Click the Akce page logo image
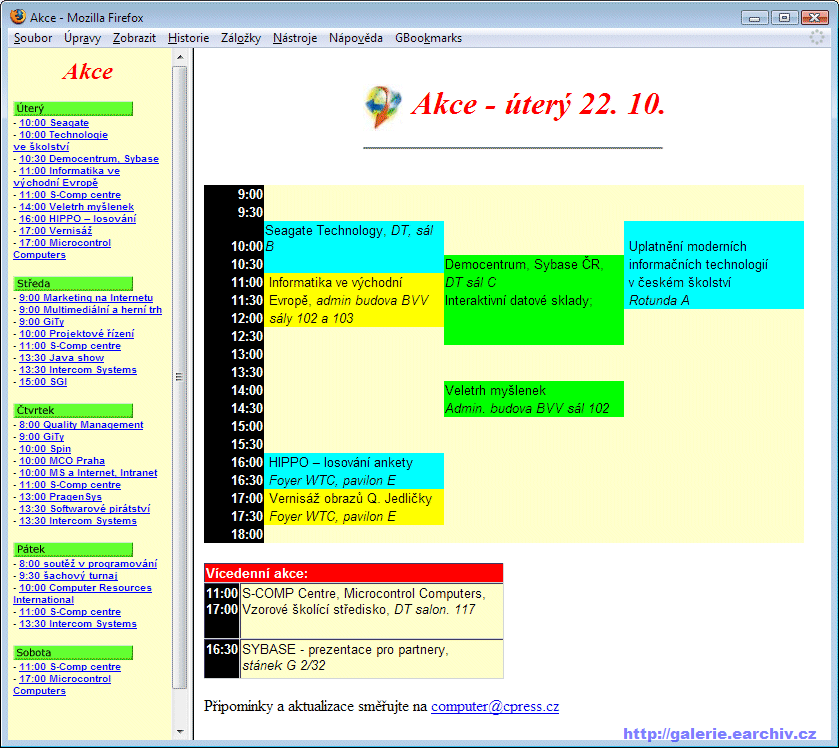This screenshot has height=748, width=839. 383,106
